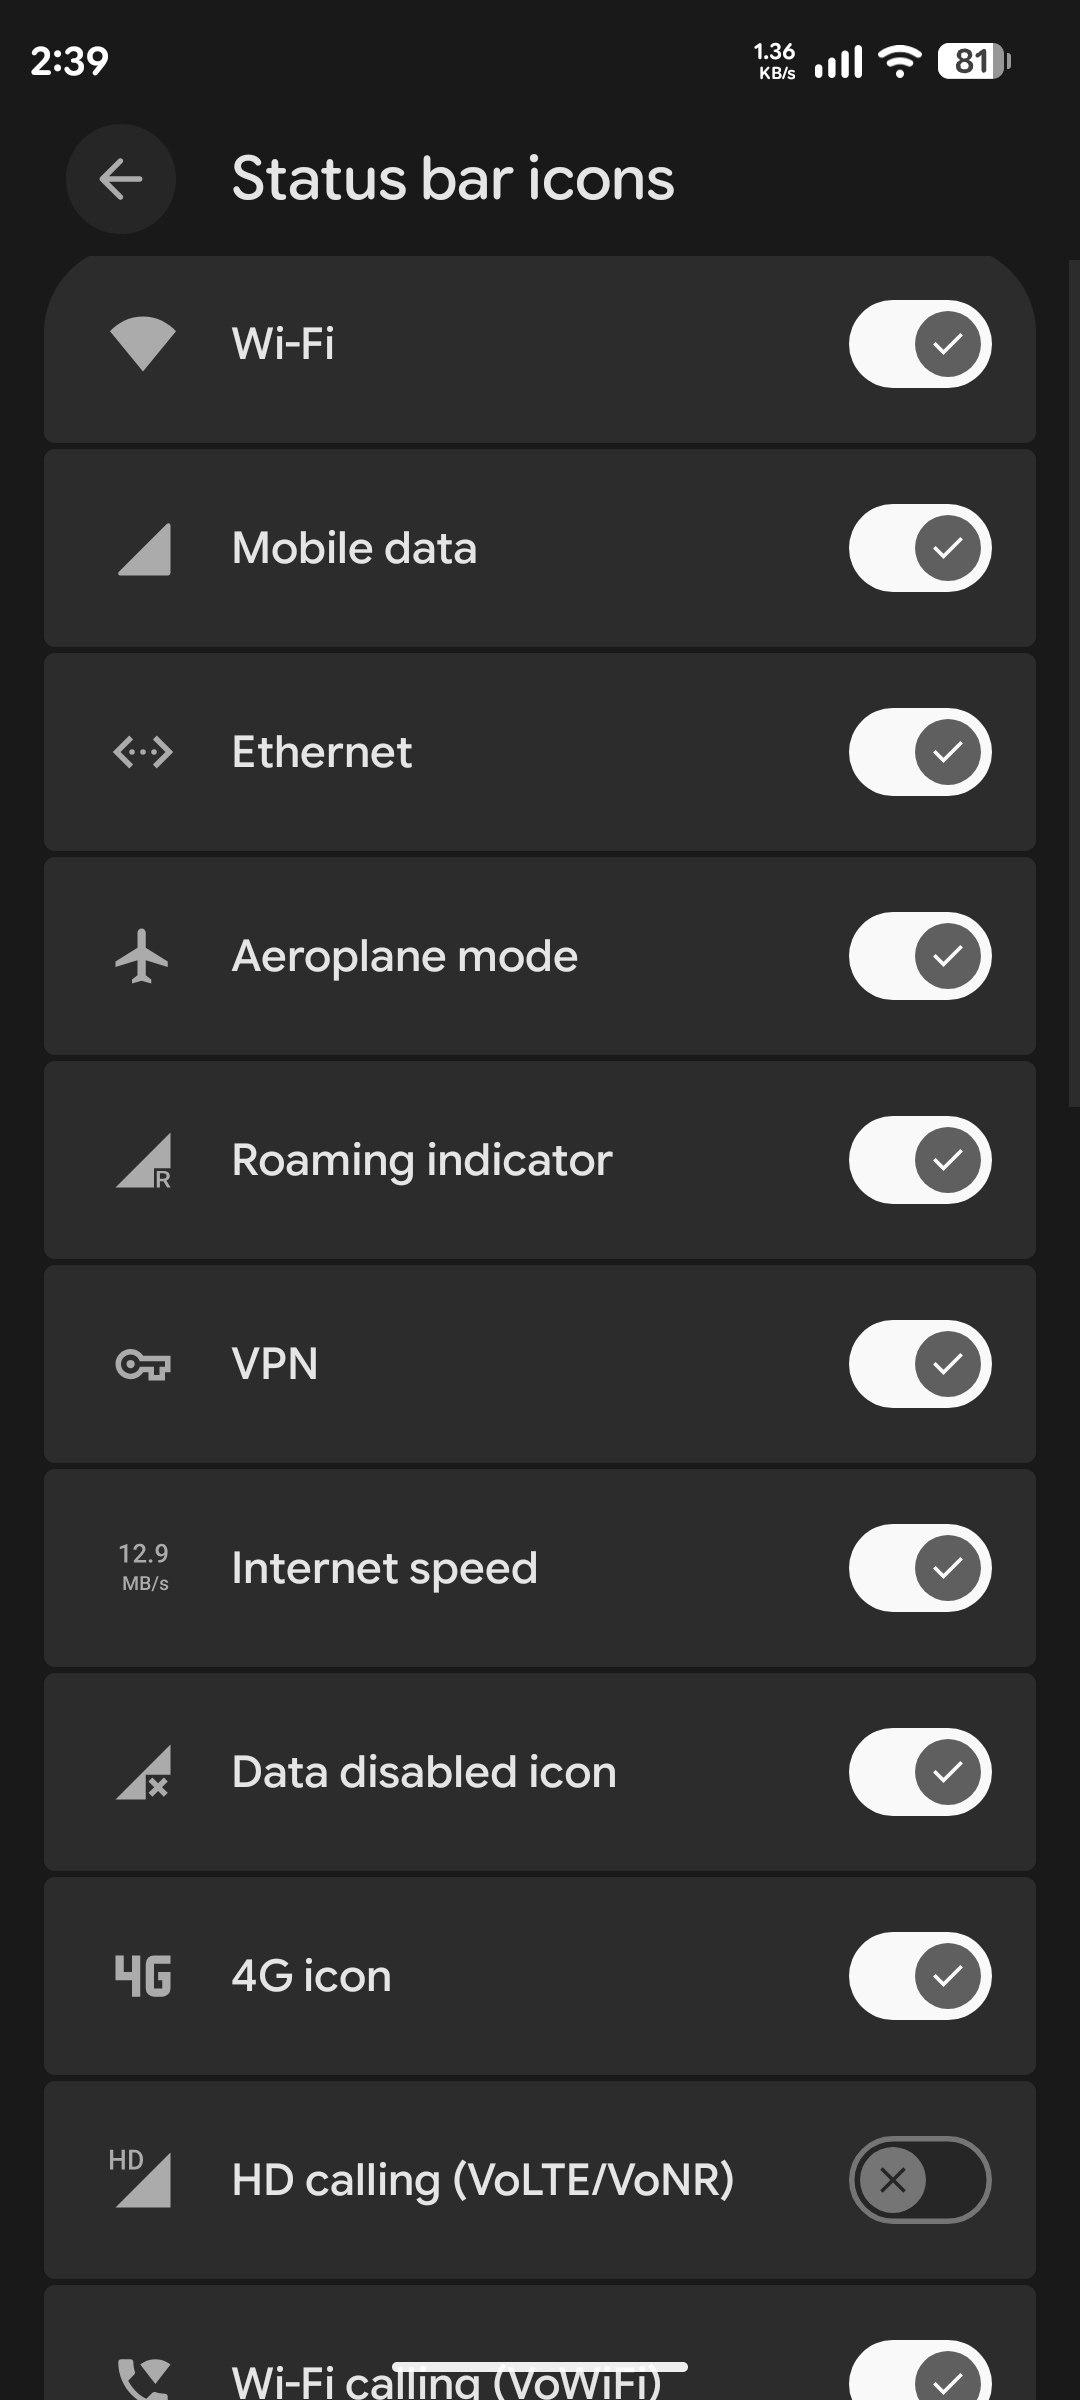Tap the Data disabled signal icon

pos(143,1773)
